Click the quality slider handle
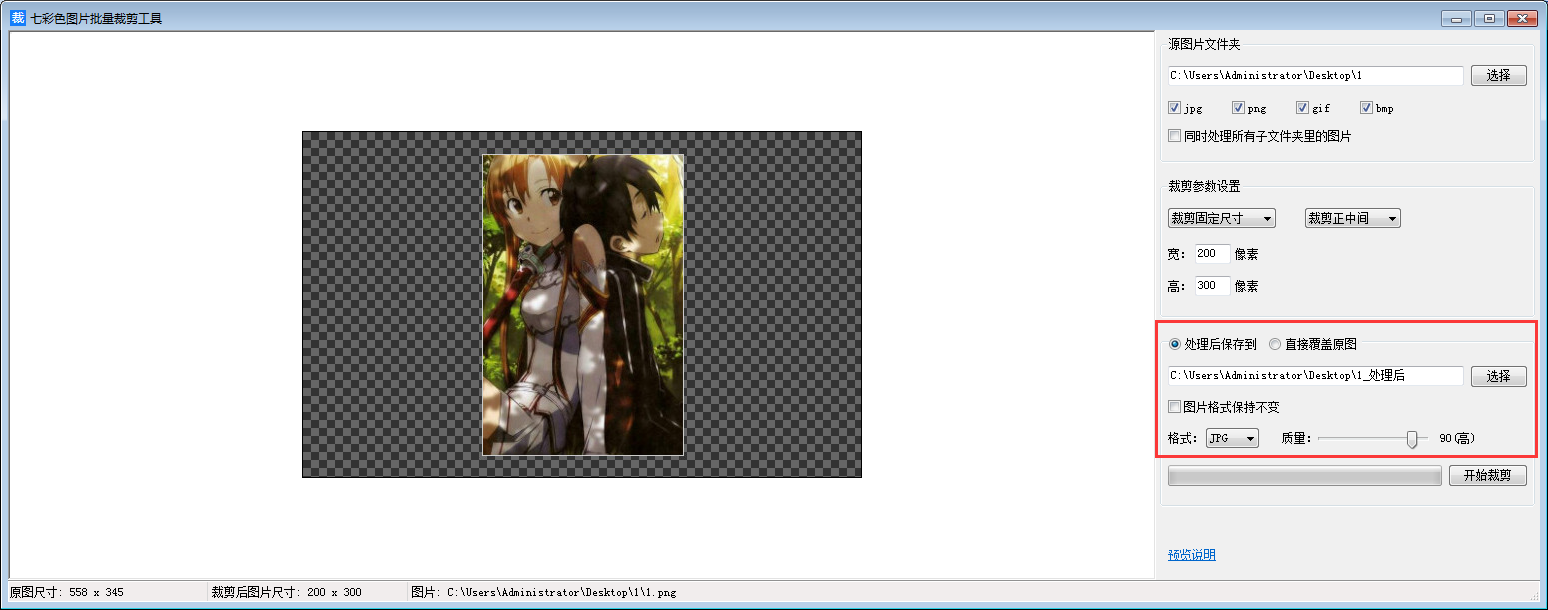 pos(1412,438)
